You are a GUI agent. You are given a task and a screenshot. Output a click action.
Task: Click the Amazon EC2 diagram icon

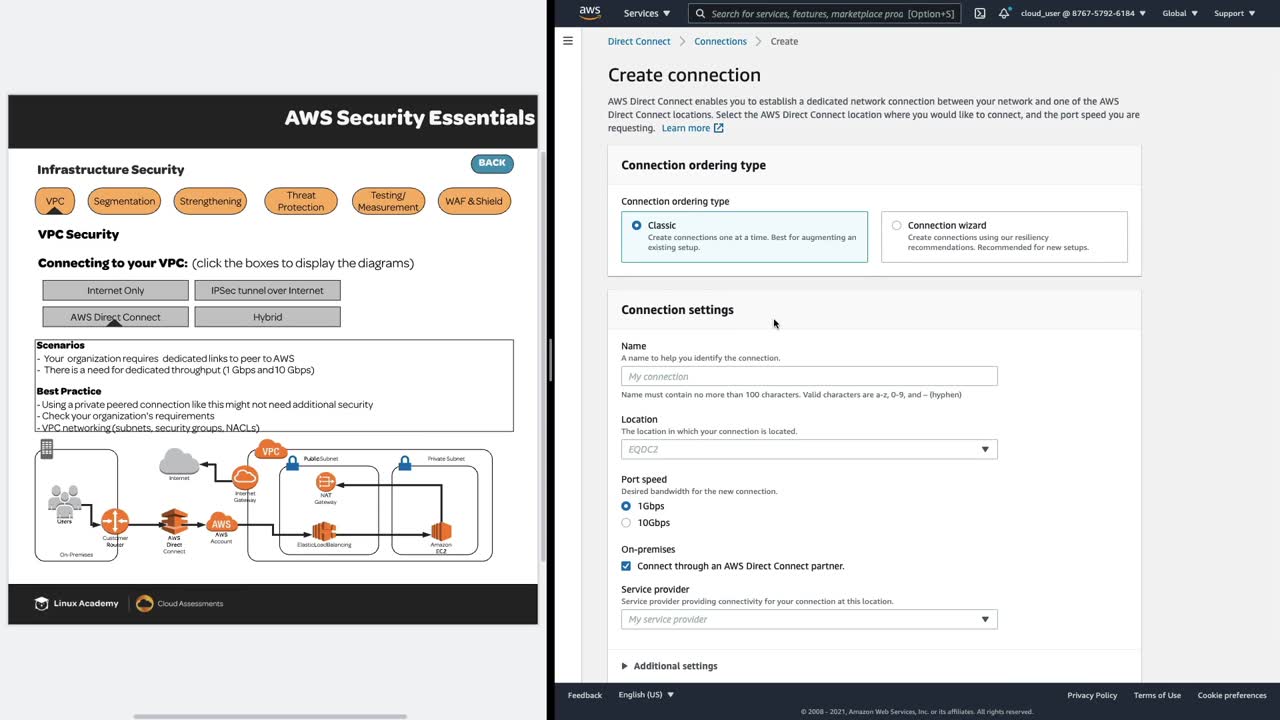(441, 531)
